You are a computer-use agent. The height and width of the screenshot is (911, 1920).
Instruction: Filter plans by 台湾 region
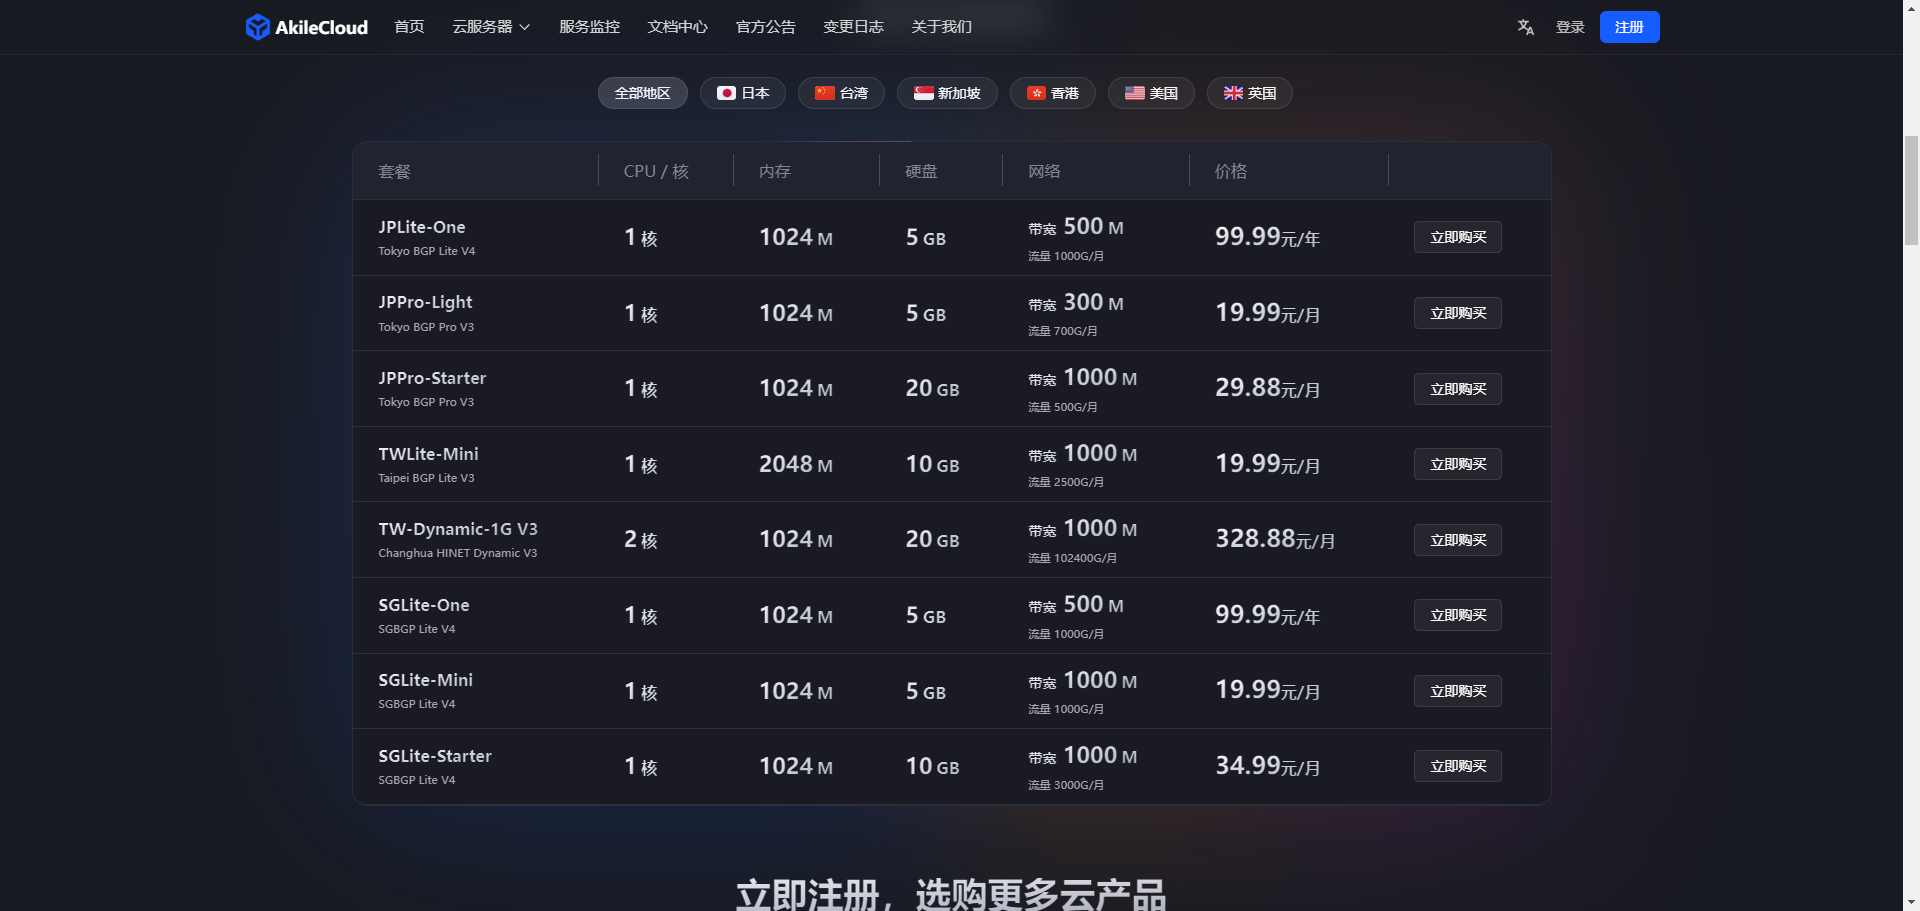click(841, 93)
